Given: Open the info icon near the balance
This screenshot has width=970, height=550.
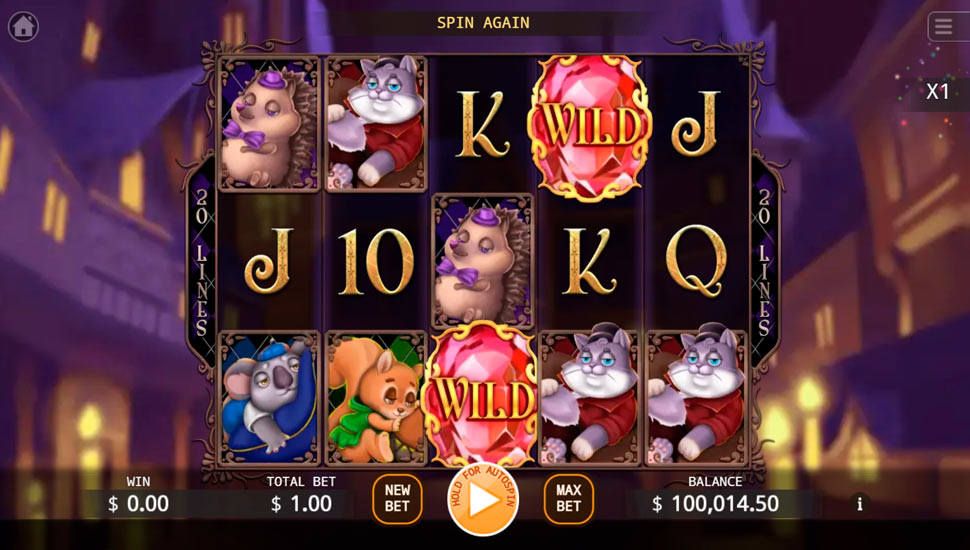Looking at the screenshot, I should click(x=859, y=504).
